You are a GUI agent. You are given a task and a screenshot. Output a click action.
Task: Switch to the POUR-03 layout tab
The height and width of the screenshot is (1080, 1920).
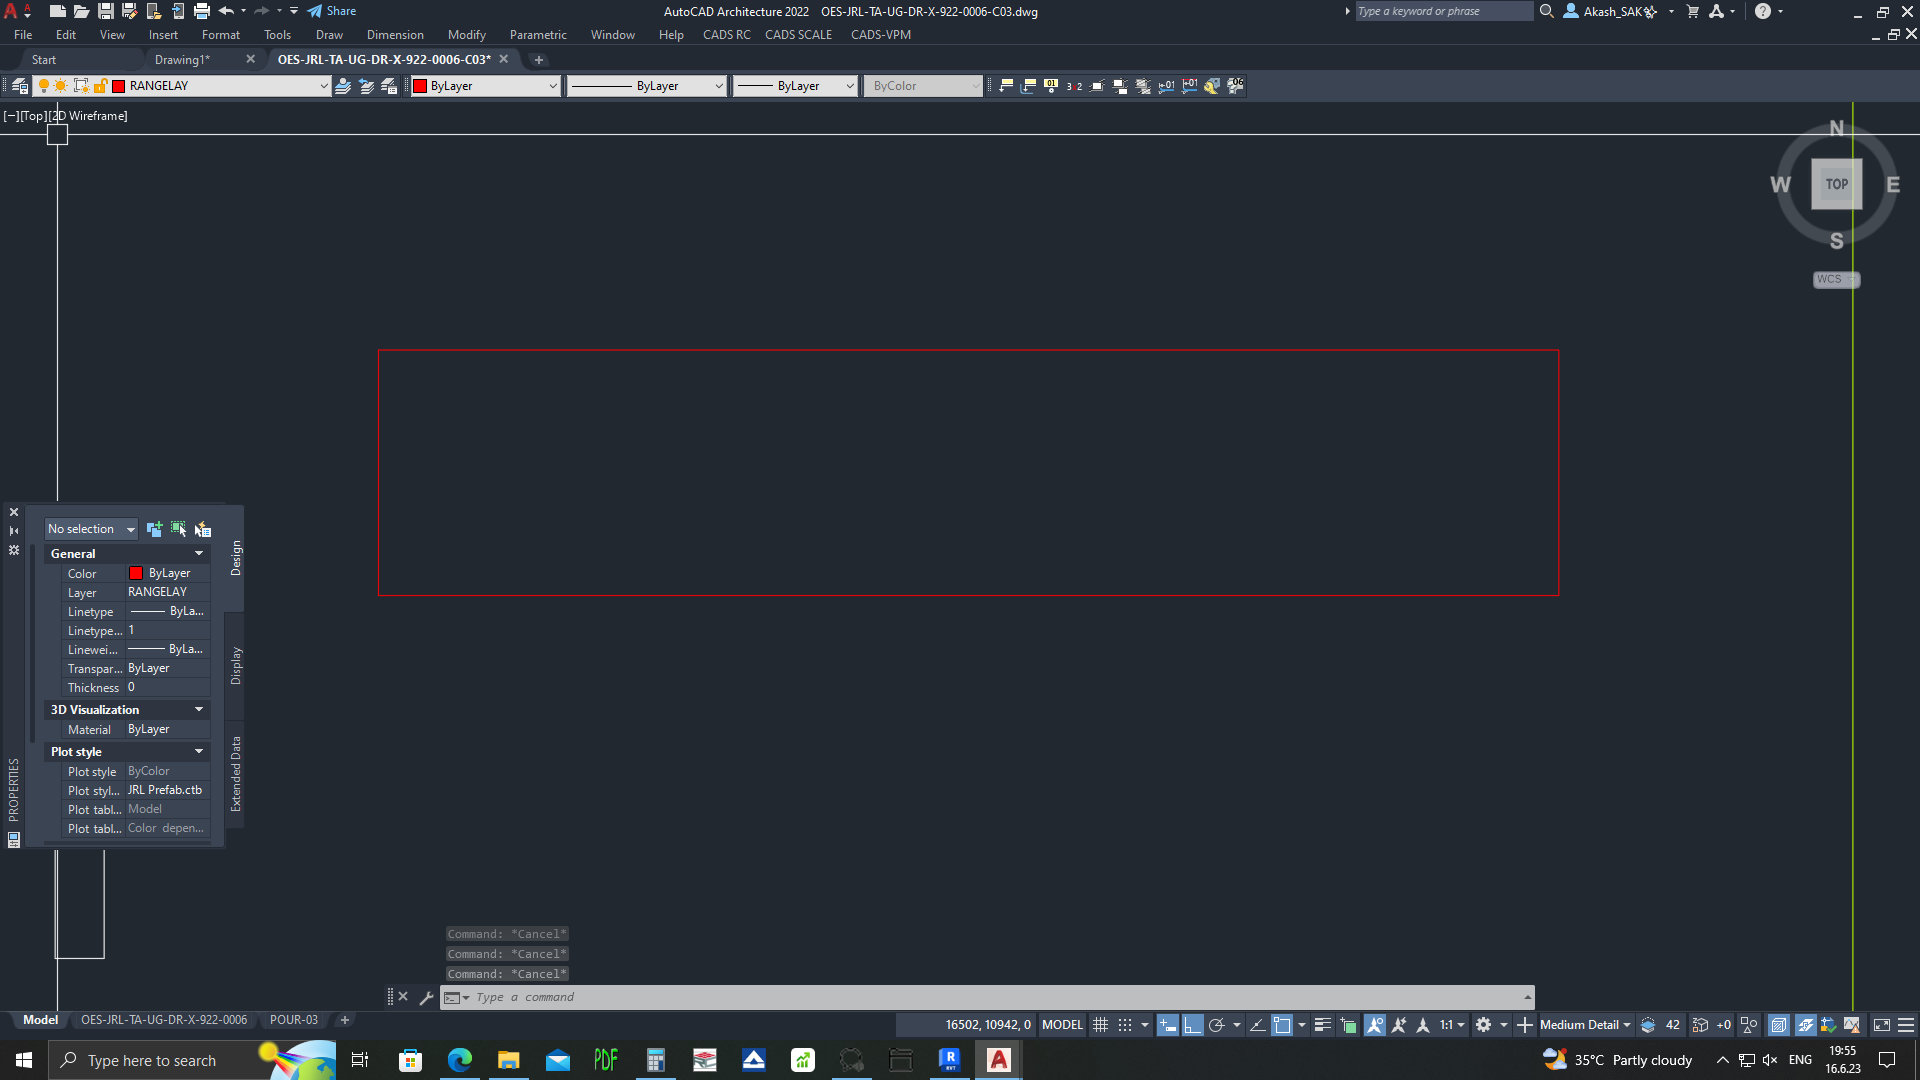click(x=294, y=1019)
